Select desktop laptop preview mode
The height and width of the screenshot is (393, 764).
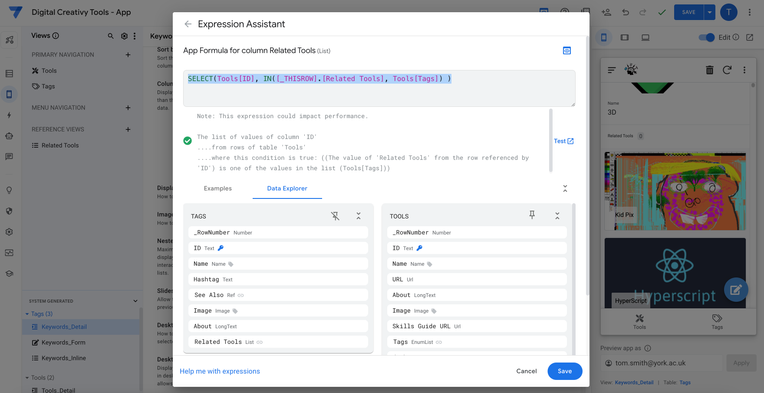click(645, 37)
